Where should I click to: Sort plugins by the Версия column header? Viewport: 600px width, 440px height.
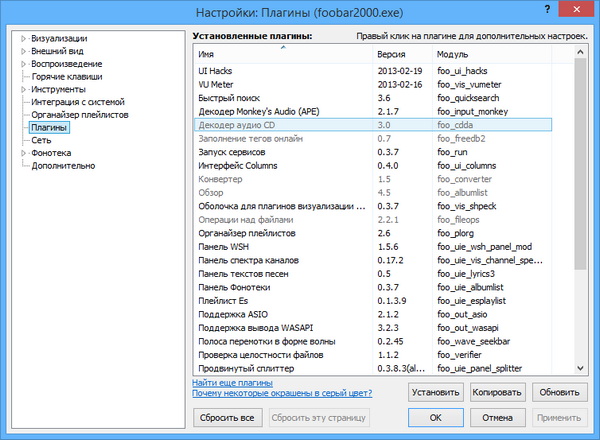[x=402, y=54]
